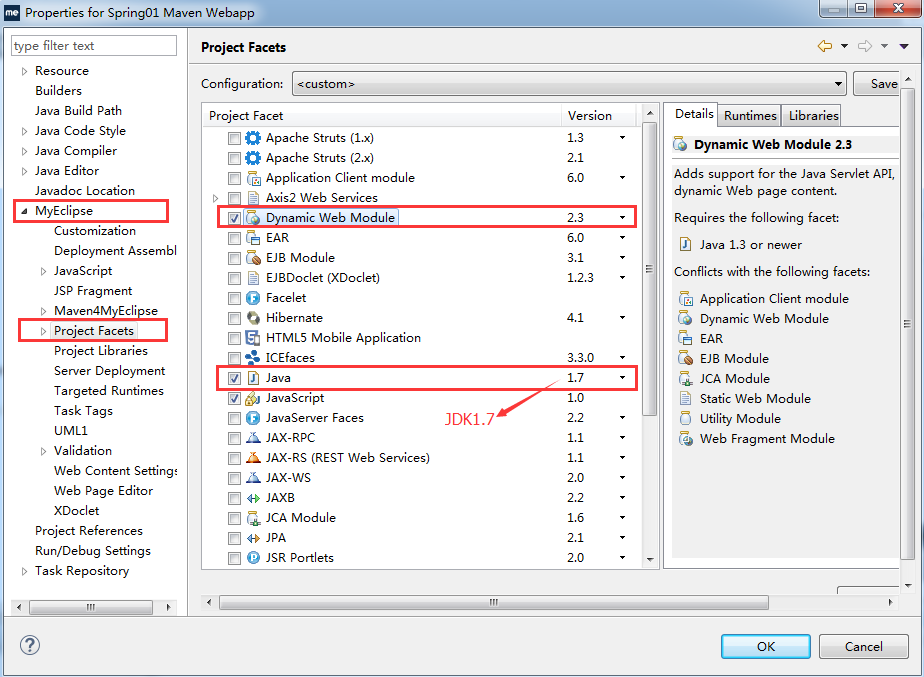
Task: Click the JavaServer Faces icon
Action: point(253,418)
